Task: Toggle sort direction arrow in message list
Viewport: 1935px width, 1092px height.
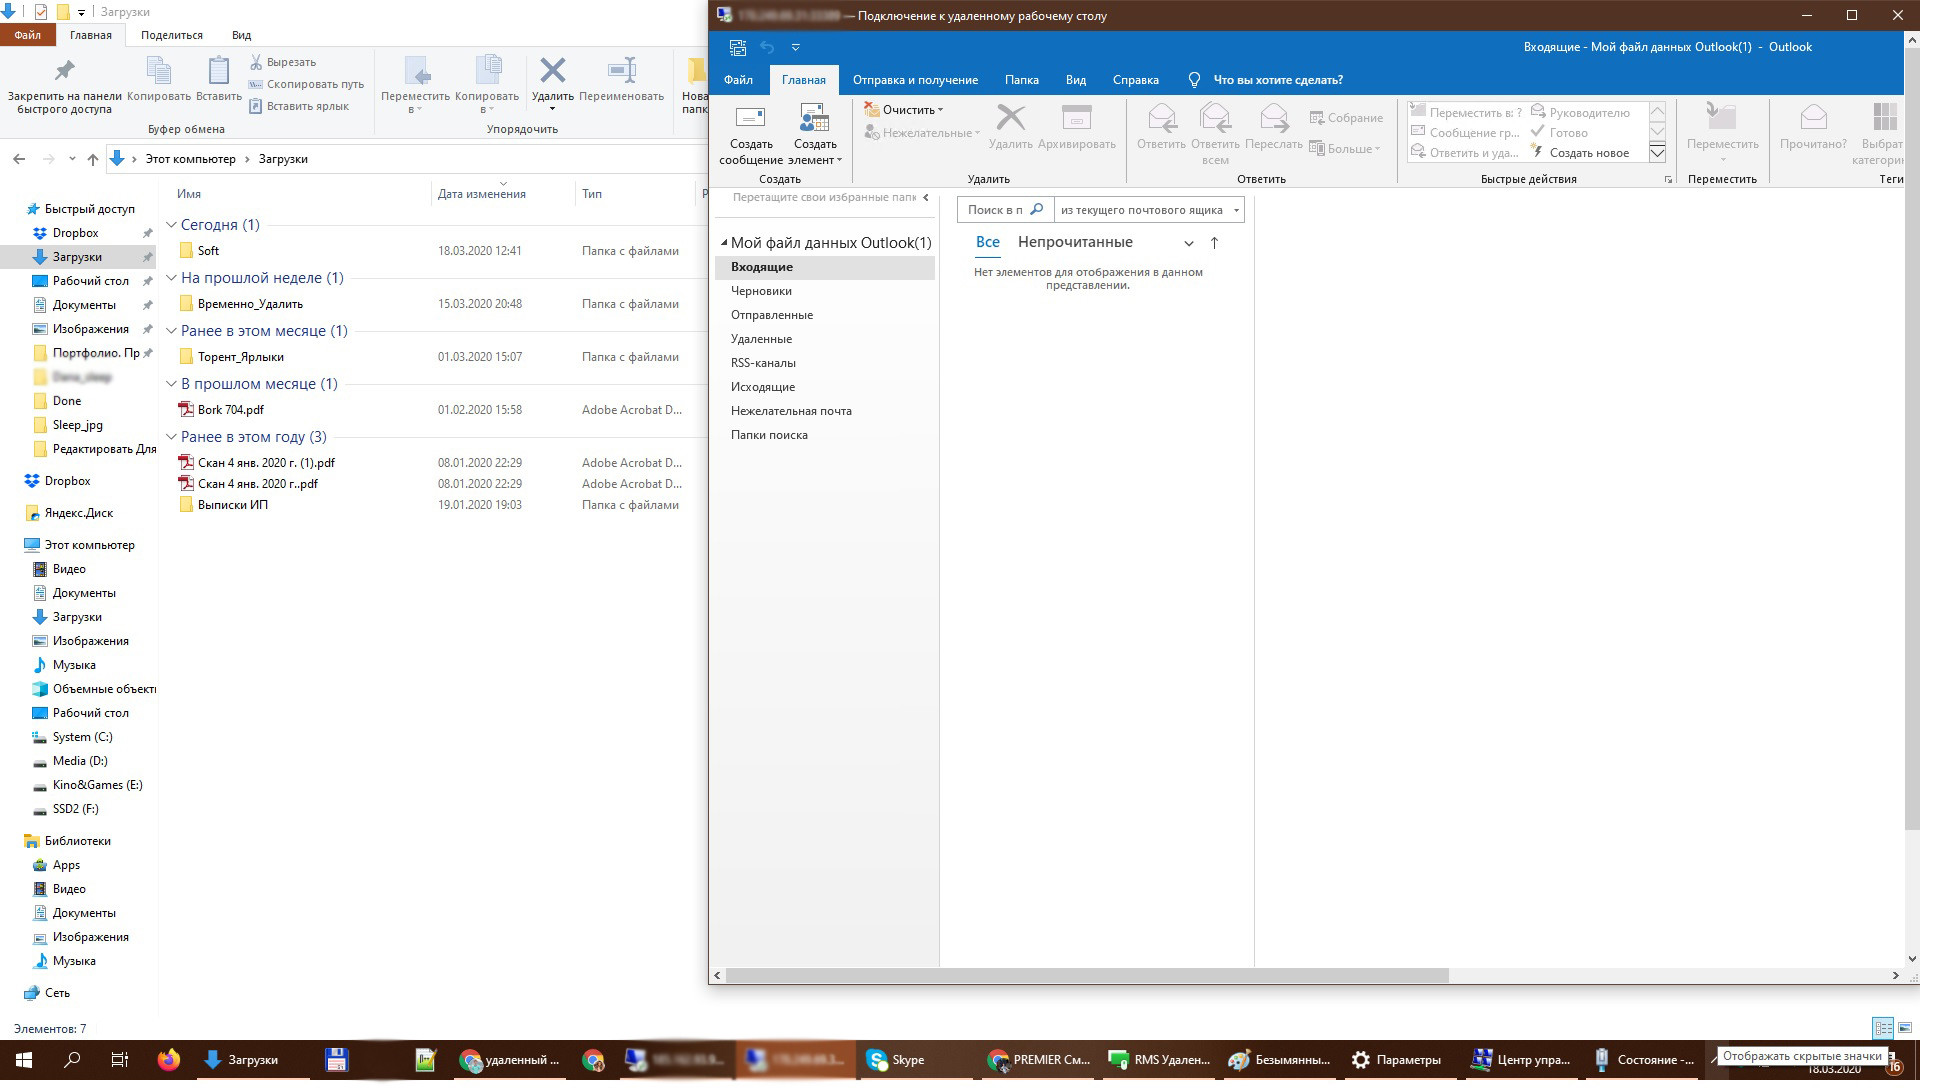Action: tap(1214, 243)
